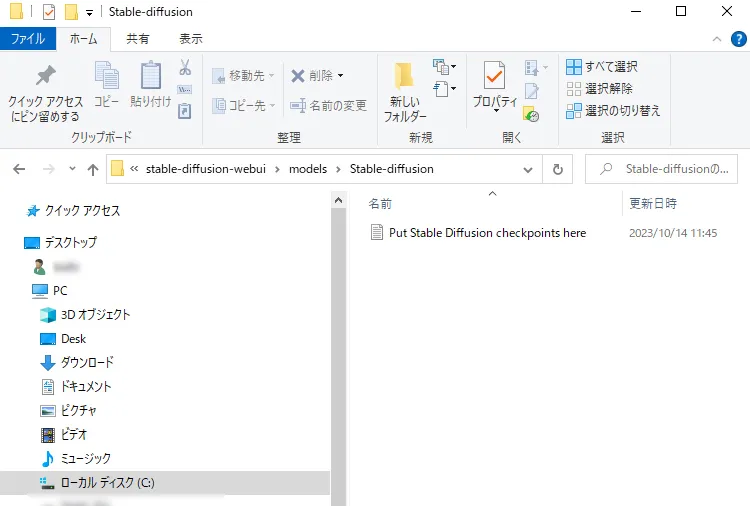This screenshot has height=506, width=750.
Task: Click the Stable-diffusion search box
Action: [662, 169]
